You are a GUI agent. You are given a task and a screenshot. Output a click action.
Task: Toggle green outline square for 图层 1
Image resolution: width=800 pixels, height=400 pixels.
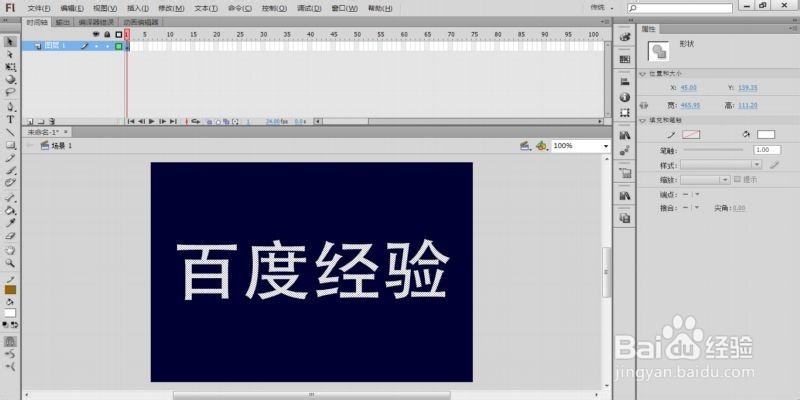pyautogui.click(x=119, y=46)
